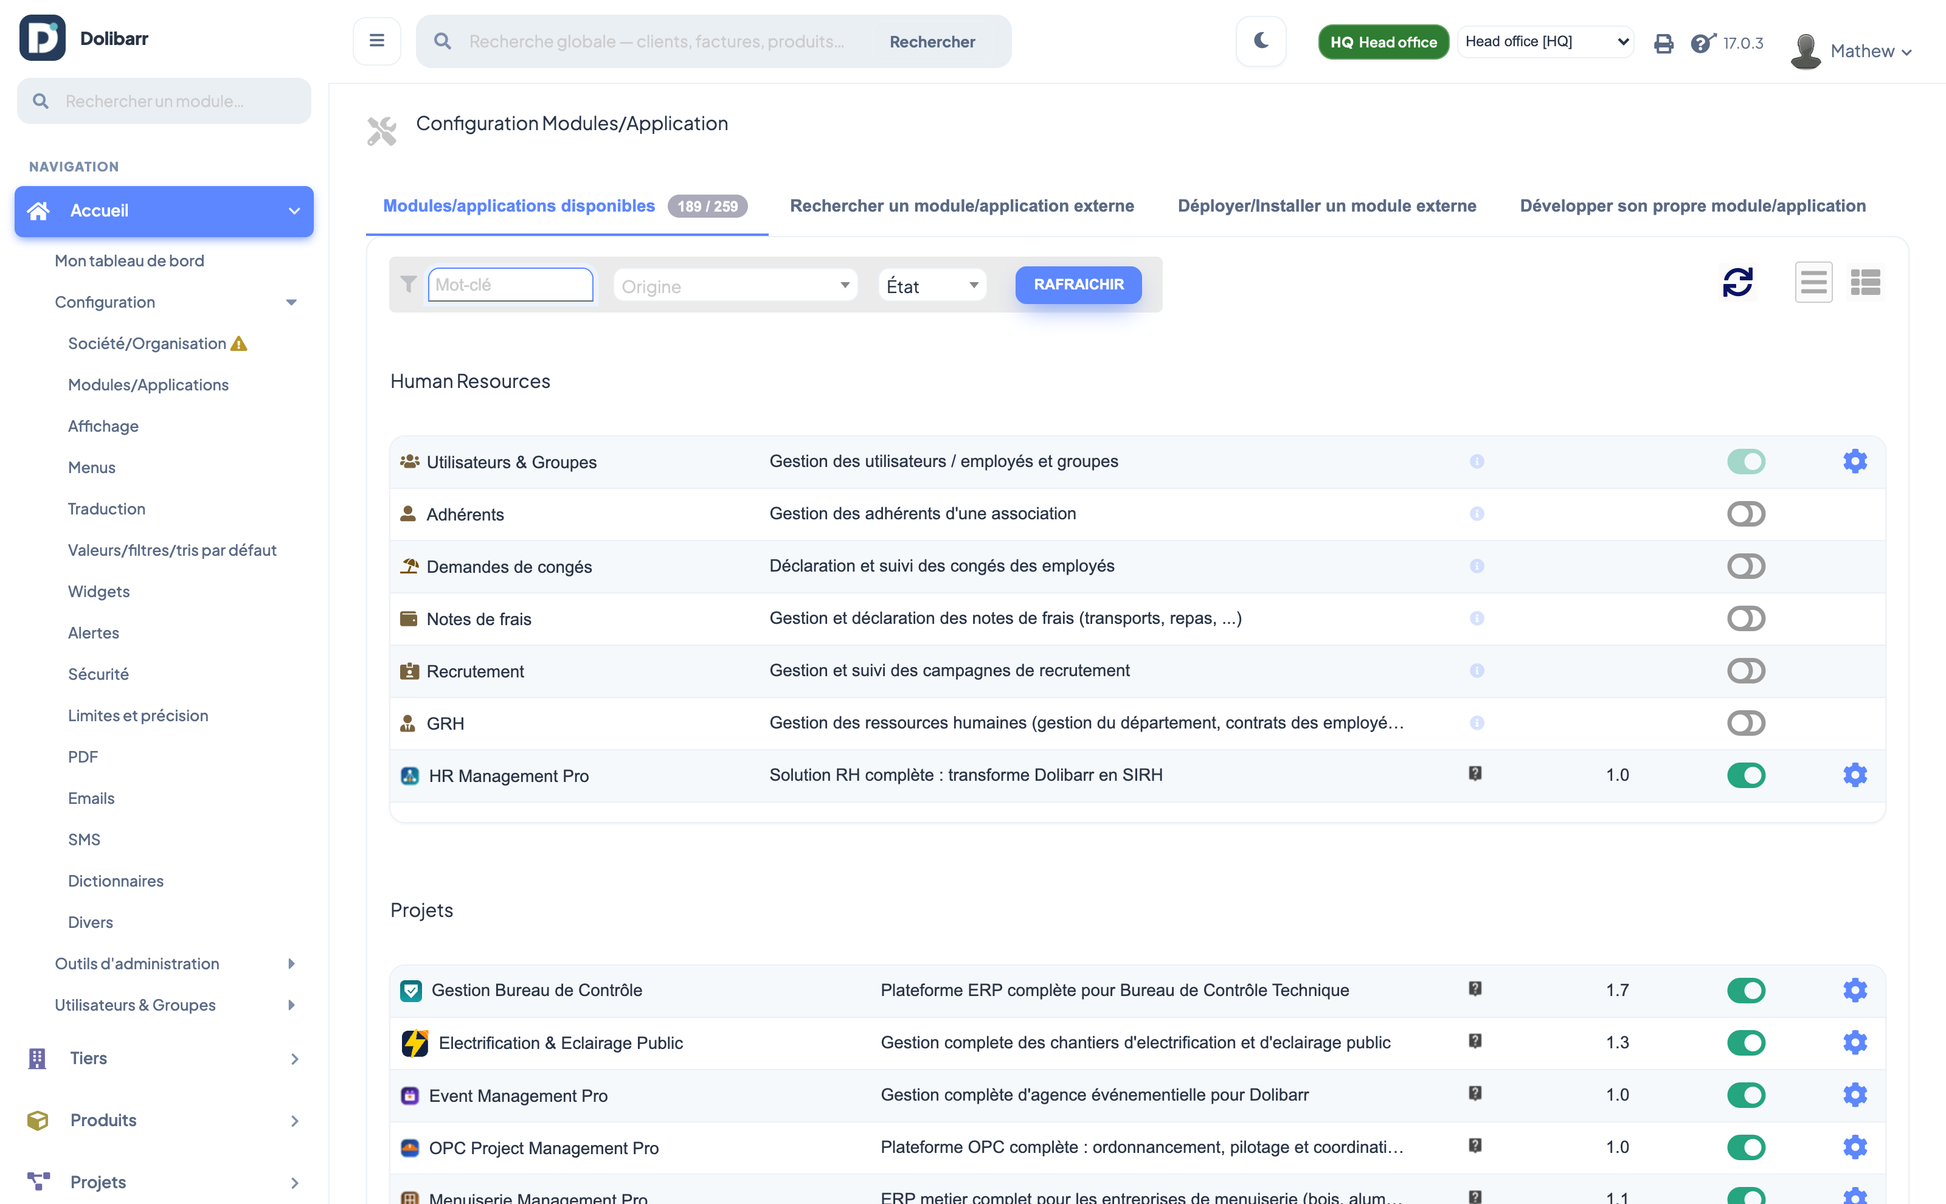Open settings gear for Gestion Bureau de Contrôle
The image size is (1946, 1204).
click(1855, 990)
